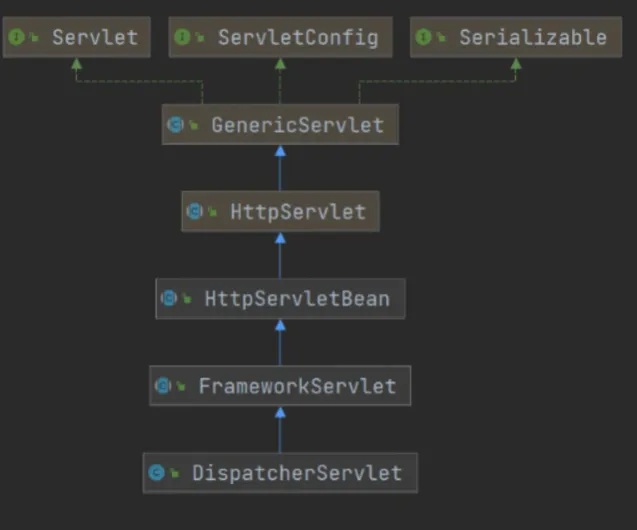The height and width of the screenshot is (530, 637).
Task: Click the HttpServlet class icon
Action: [x=195, y=211]
